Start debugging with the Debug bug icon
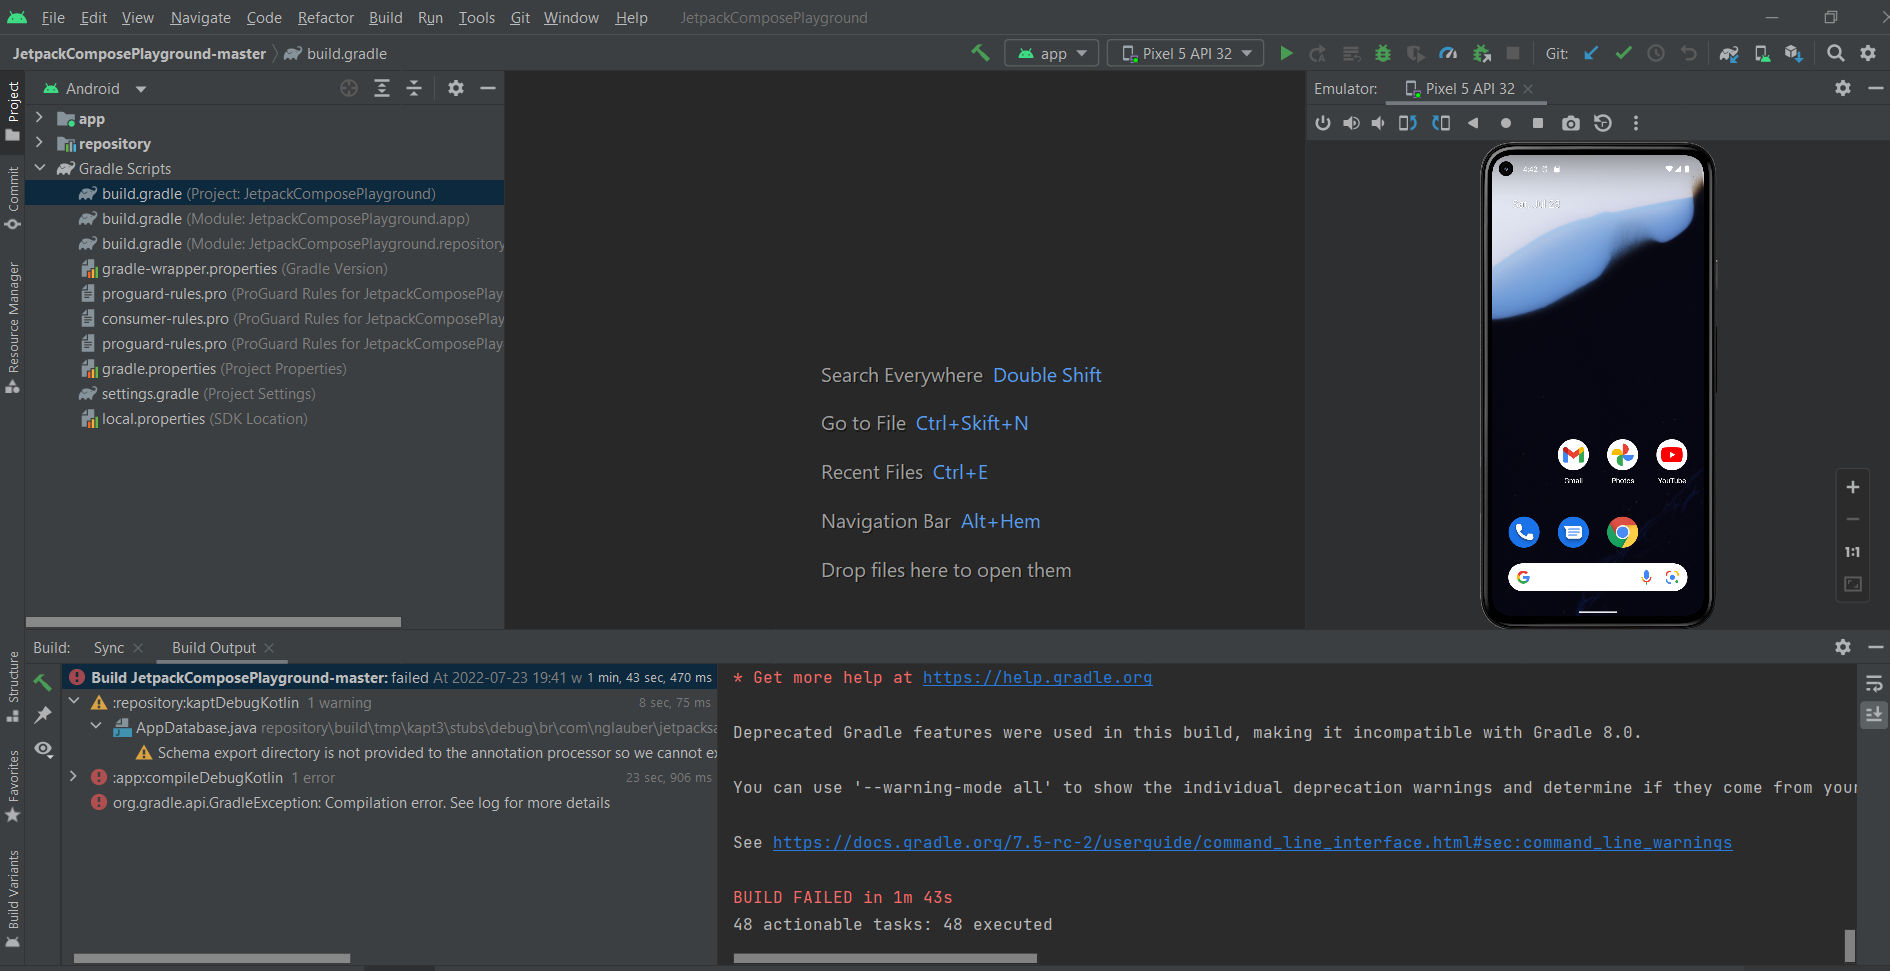 coord(1383,53)
